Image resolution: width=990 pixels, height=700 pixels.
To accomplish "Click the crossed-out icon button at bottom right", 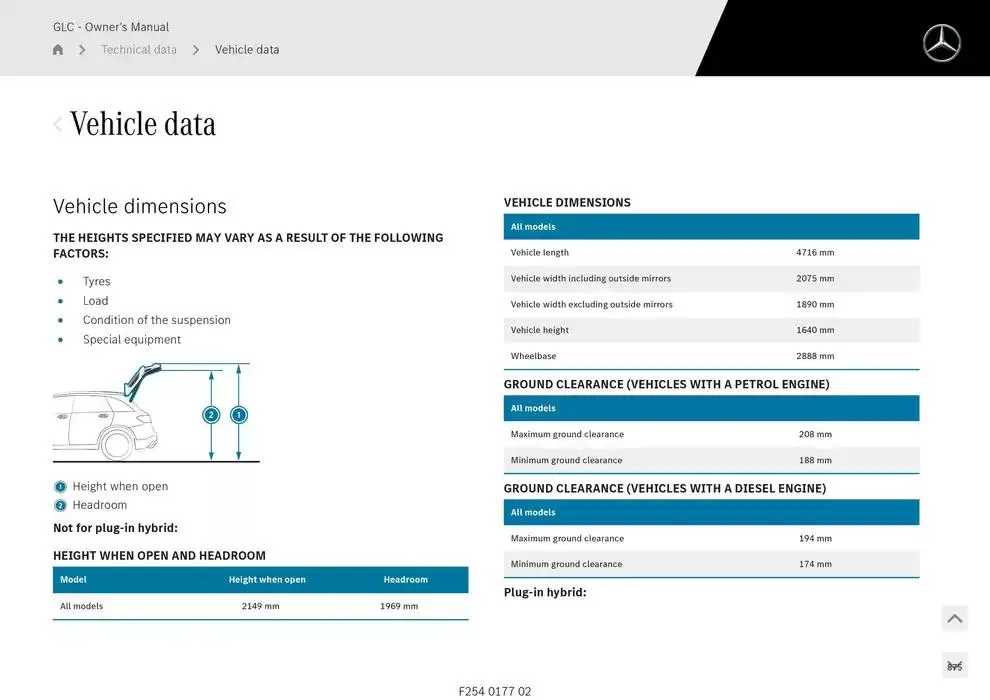I will (x=954, y=666).
